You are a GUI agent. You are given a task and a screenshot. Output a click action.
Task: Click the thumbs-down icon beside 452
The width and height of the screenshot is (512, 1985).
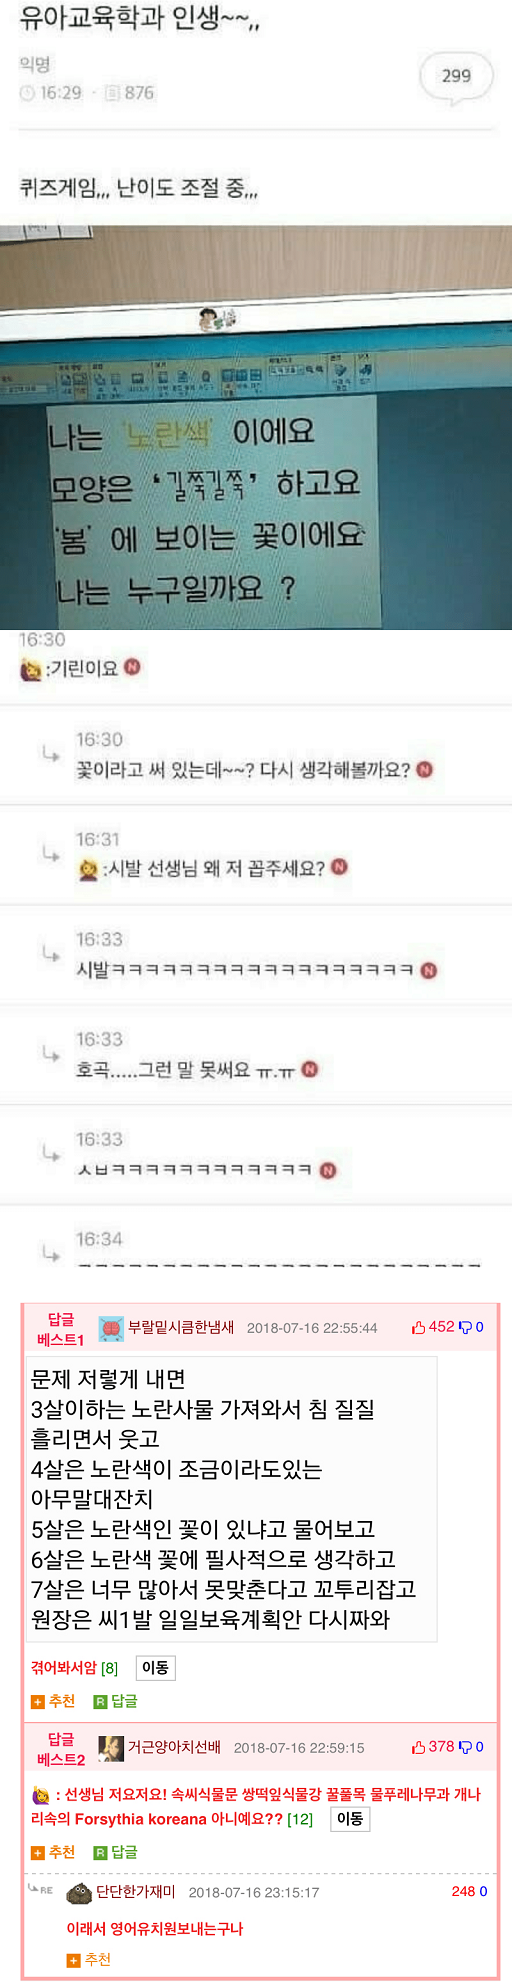(x=465, y=1327)
